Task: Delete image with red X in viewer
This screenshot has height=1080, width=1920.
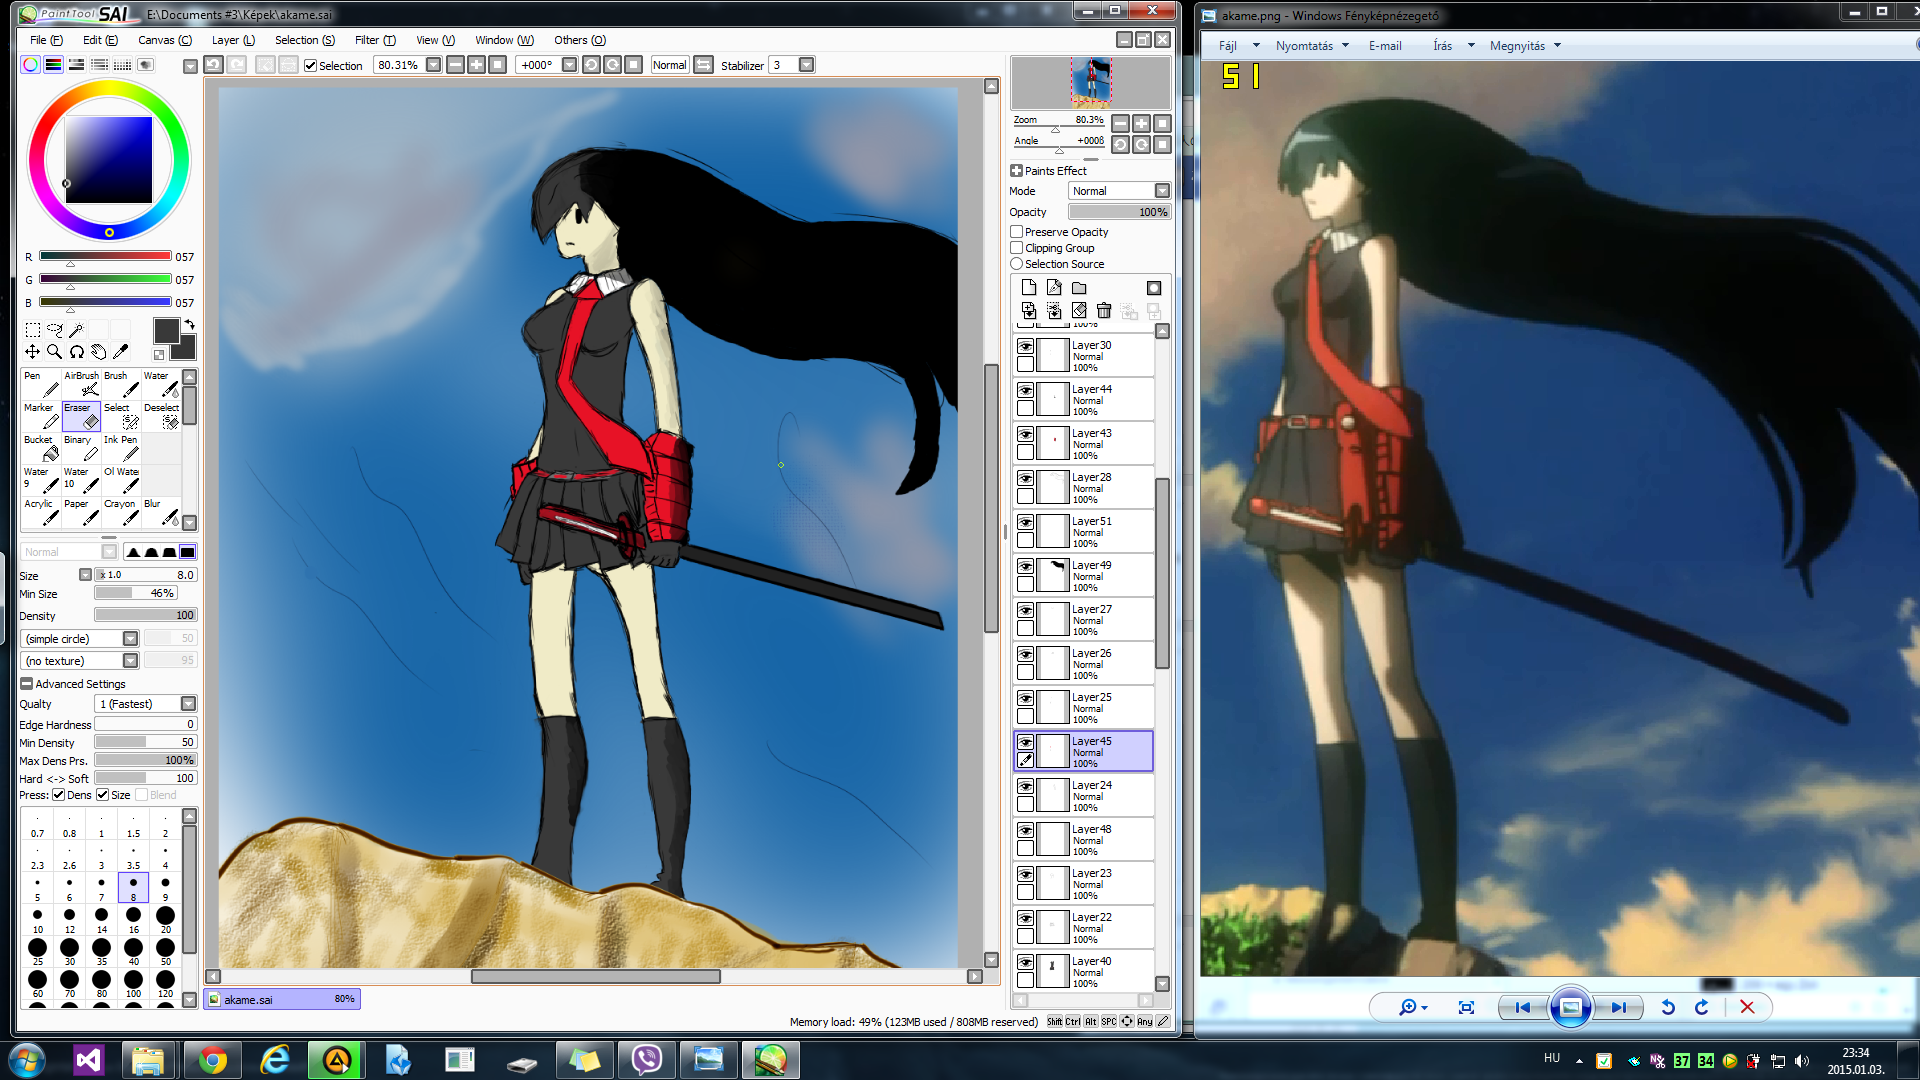Action: tap(1747, 1007)
